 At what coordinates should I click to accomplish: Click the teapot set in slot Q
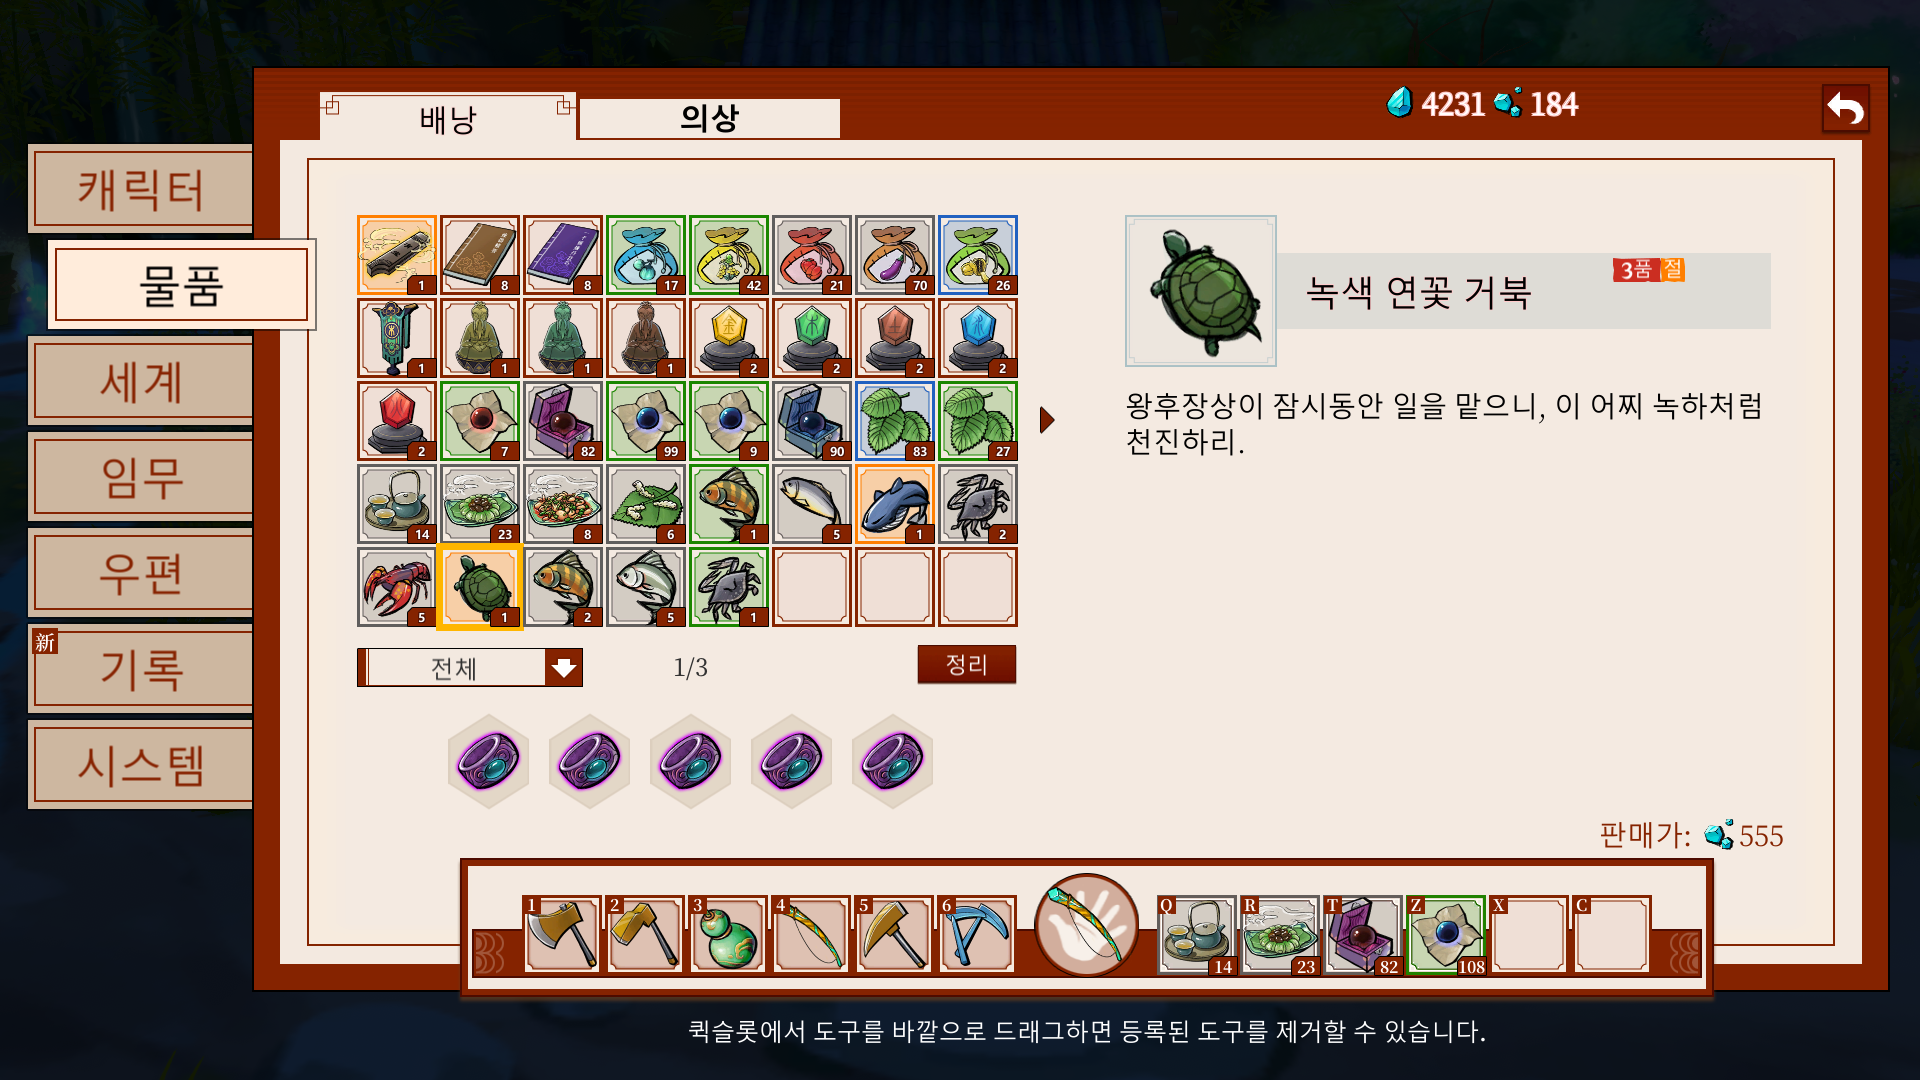point(1197,935)
